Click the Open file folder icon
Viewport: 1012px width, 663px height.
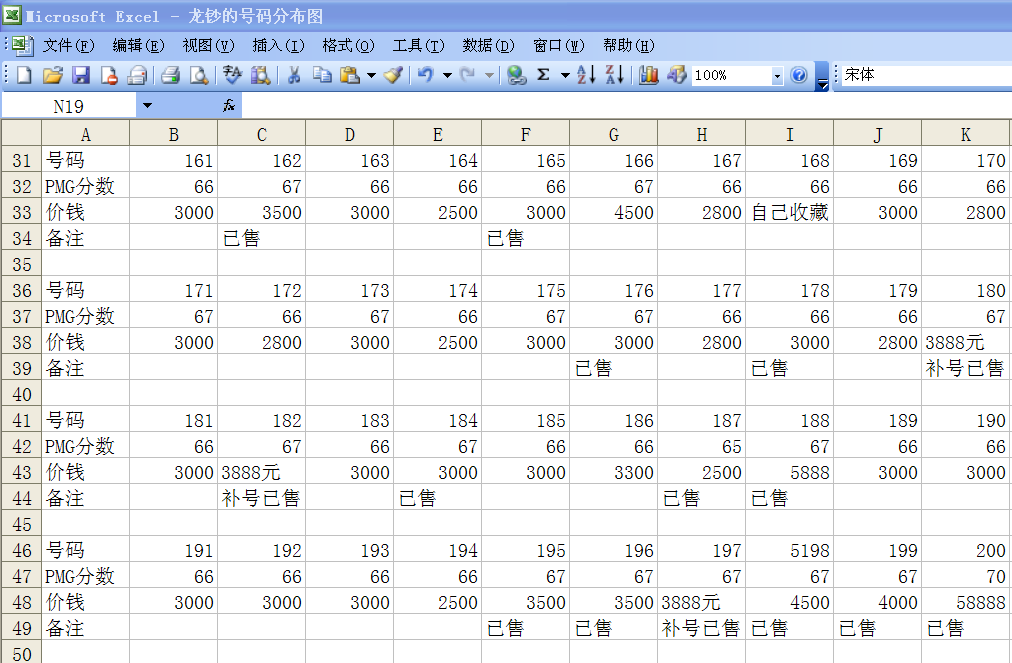point(52,75)
